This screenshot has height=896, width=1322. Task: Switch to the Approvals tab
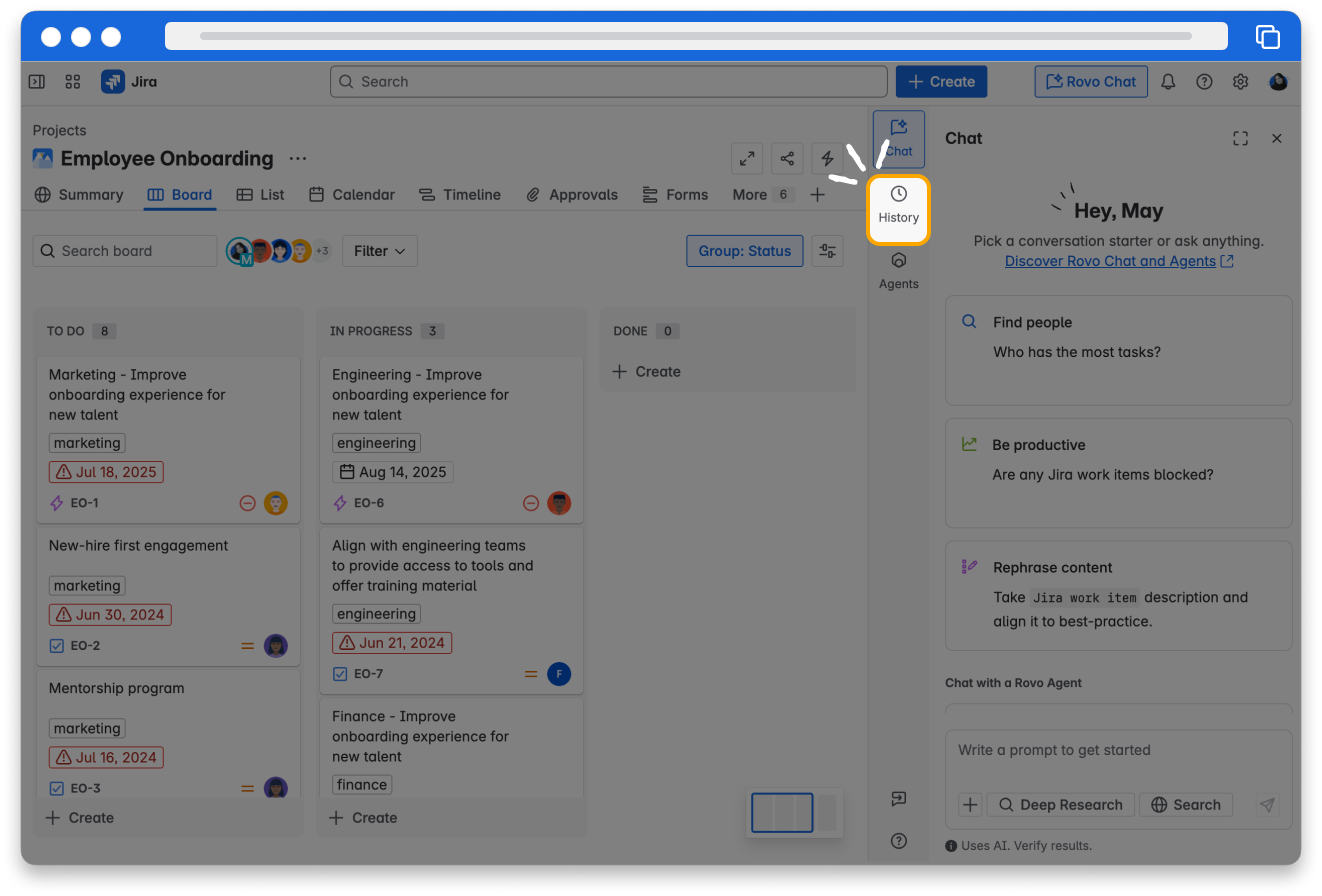coord(573,195)
